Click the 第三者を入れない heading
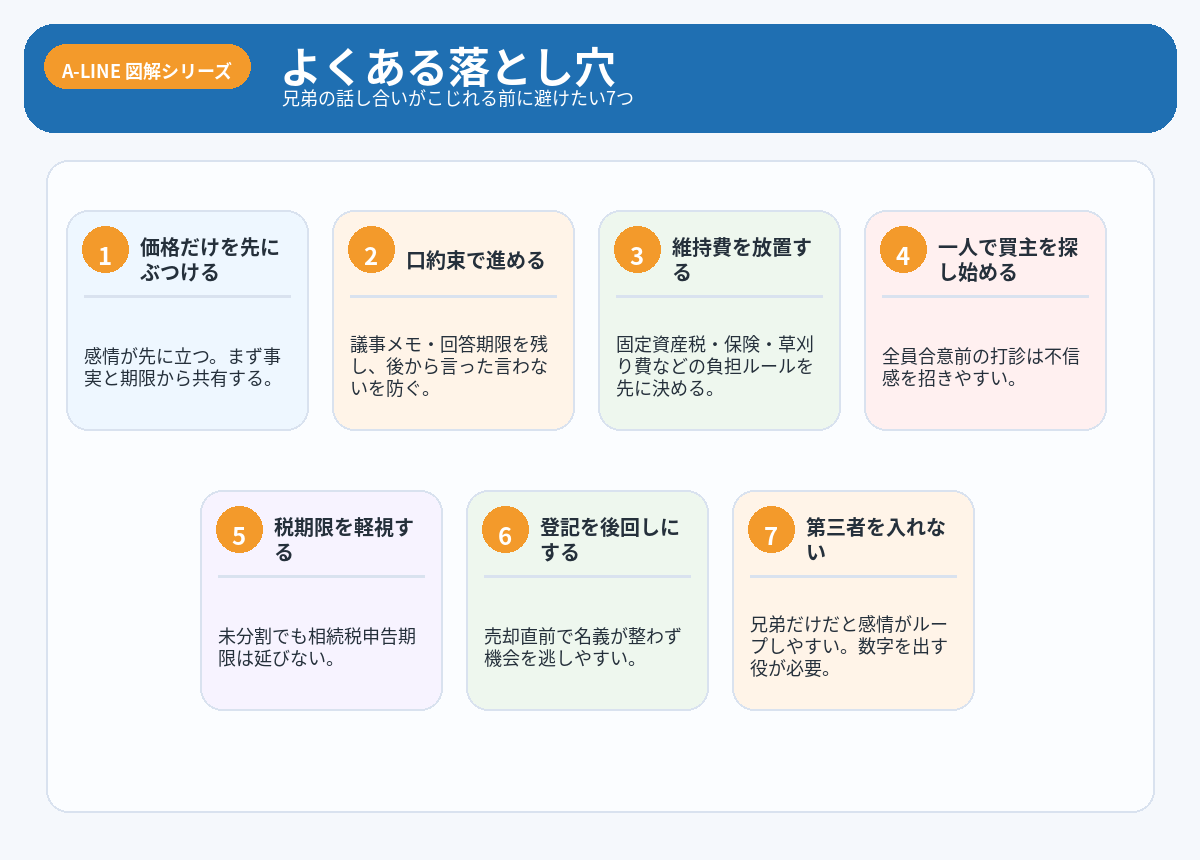The image size is (1200, 860). click(x=876, y=539)
